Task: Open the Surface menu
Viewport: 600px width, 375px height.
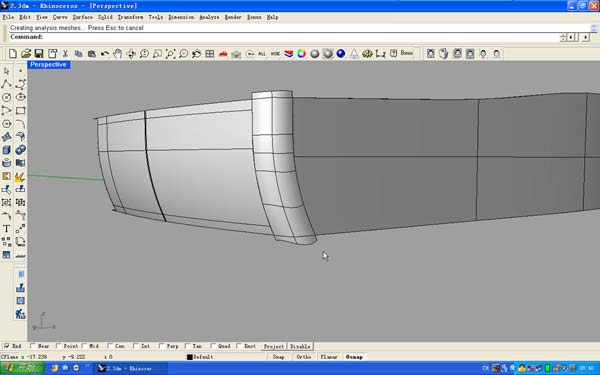Action: pyautogui.click(x=82, y=17)
